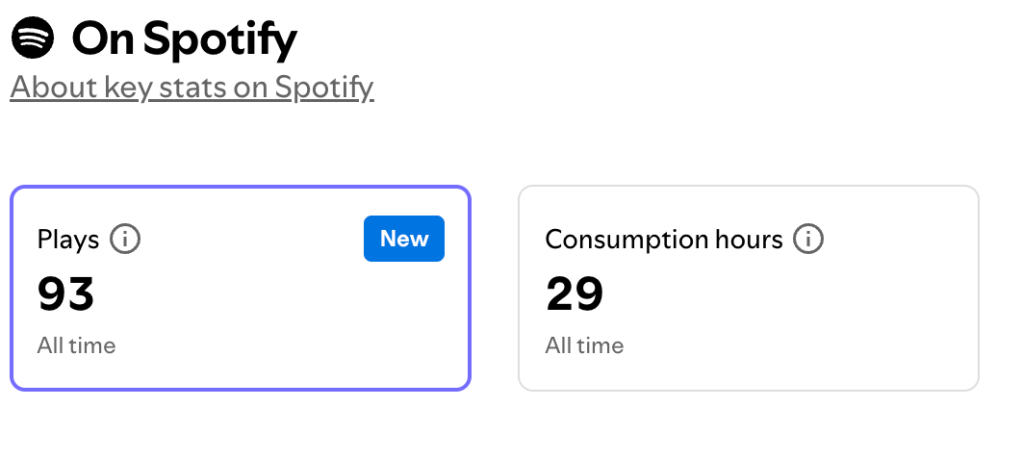Click the On Spotify heading

(184, 40)
